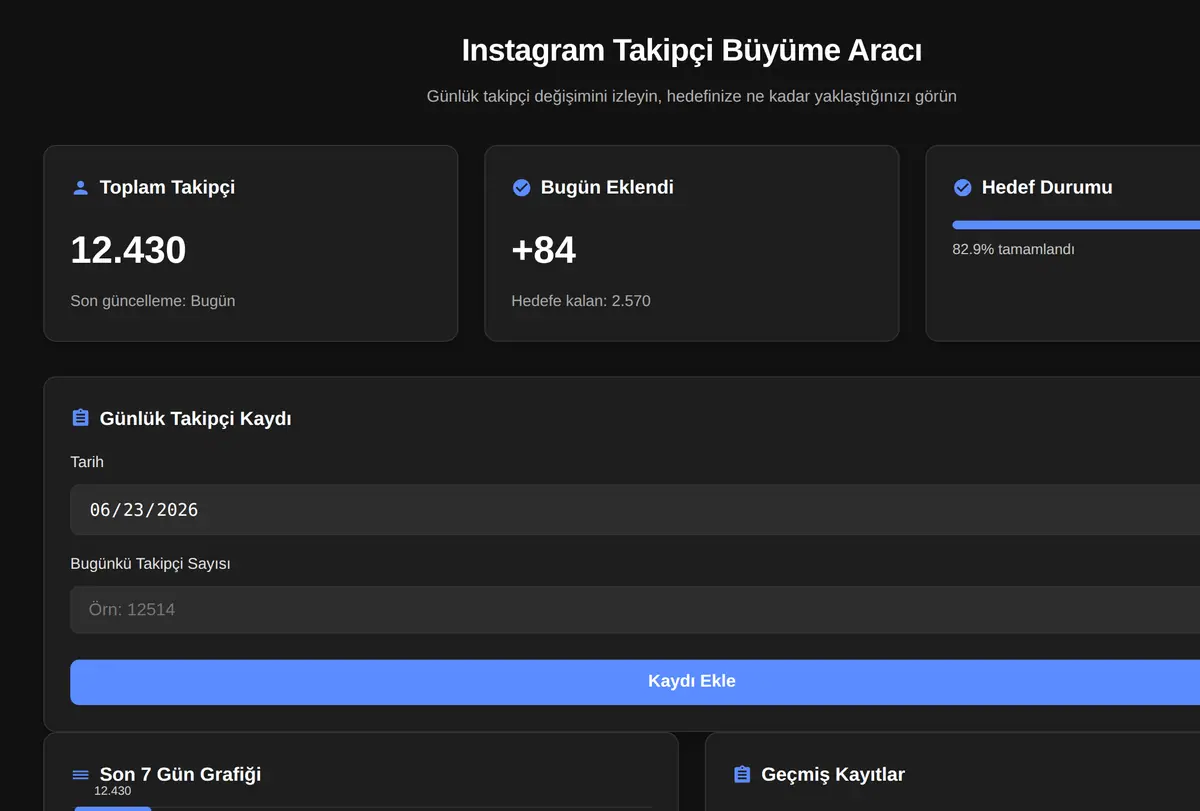Click the checkmark icon beside Bugün Eklendi
The image size is (1200, 811).
(521, 187)
